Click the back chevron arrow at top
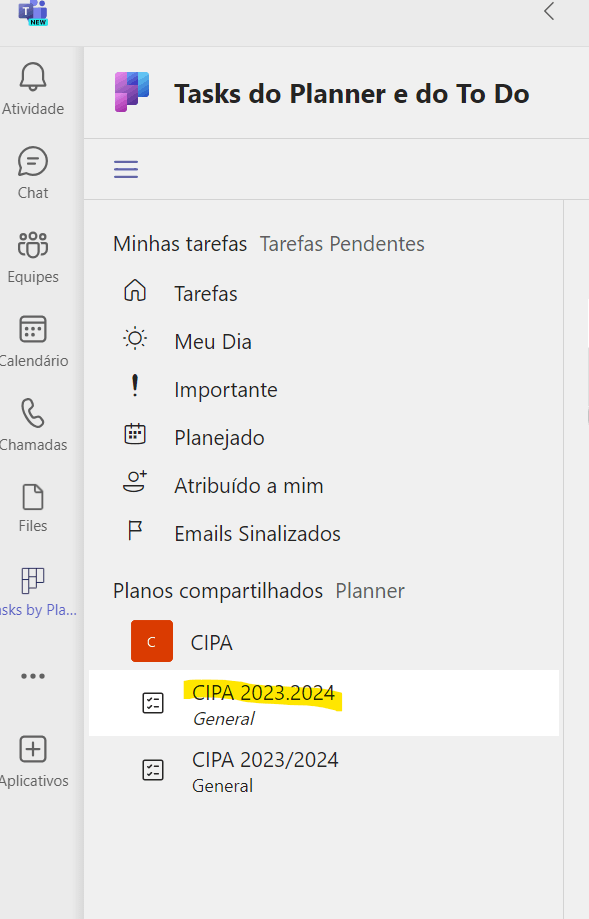Image resolution: width=589 pixels, height=919 pixels. pyautogui.click(x=549, y=11)
